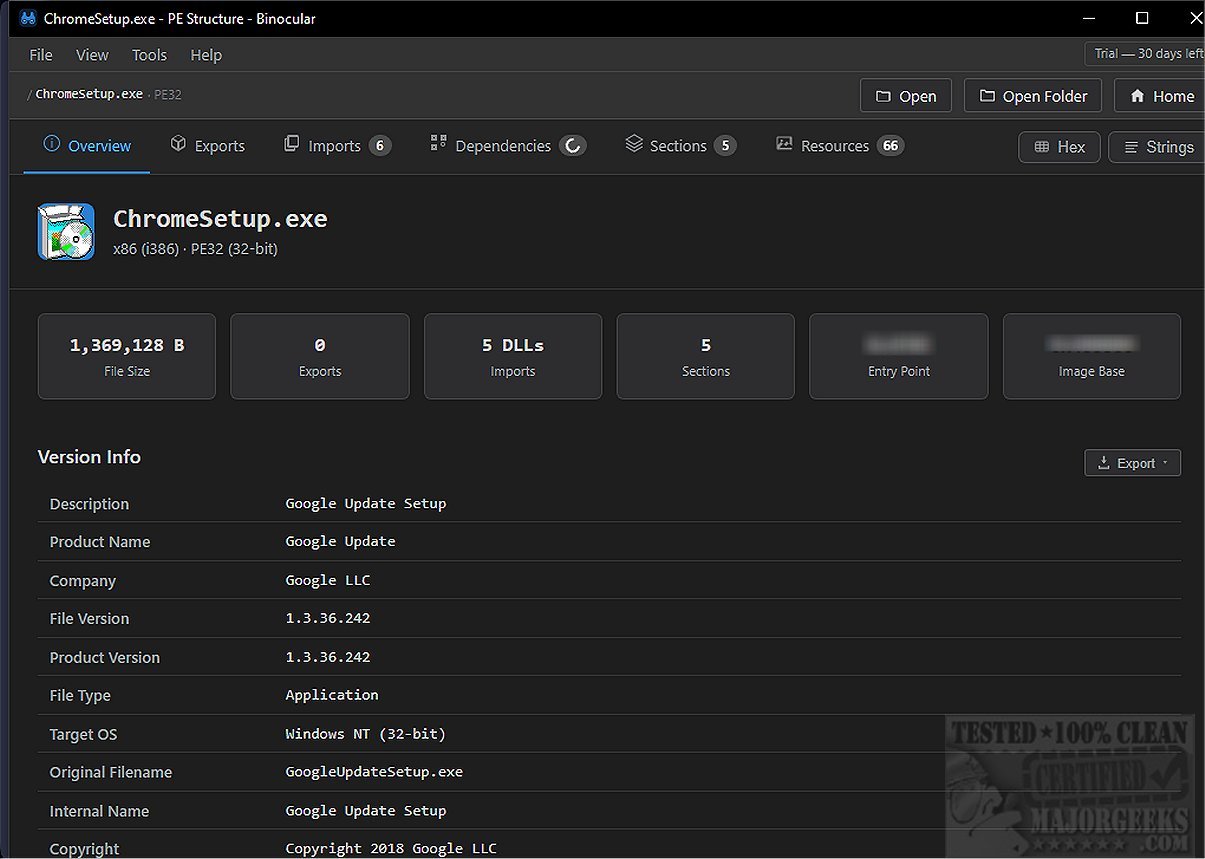Click the Sections layers icon

(x=634, y=144)
